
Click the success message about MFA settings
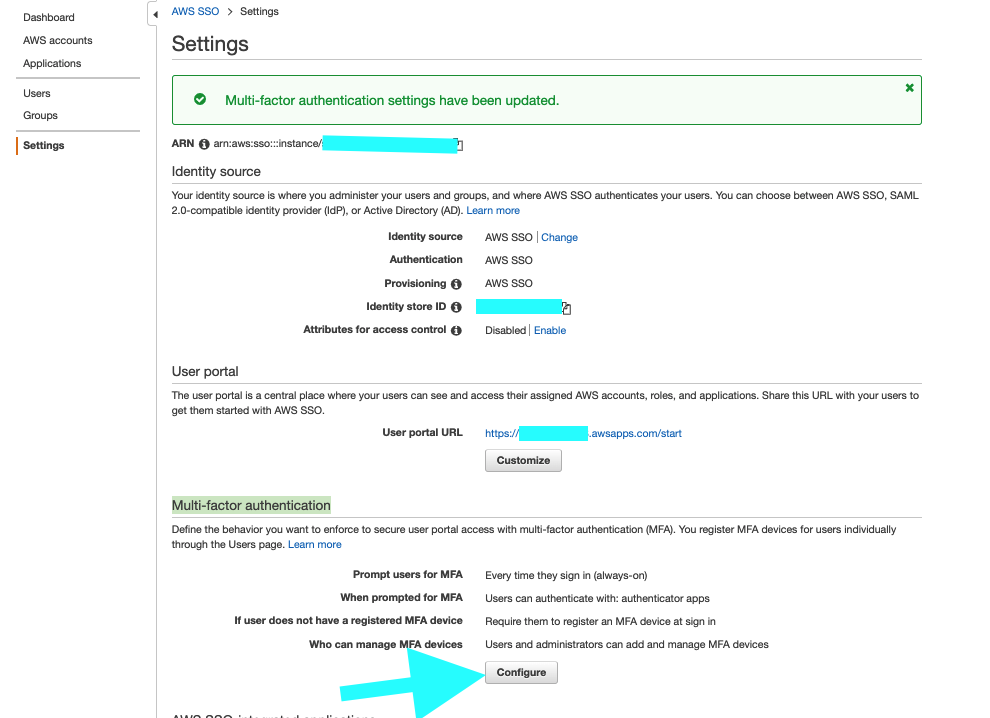(392, 100)
